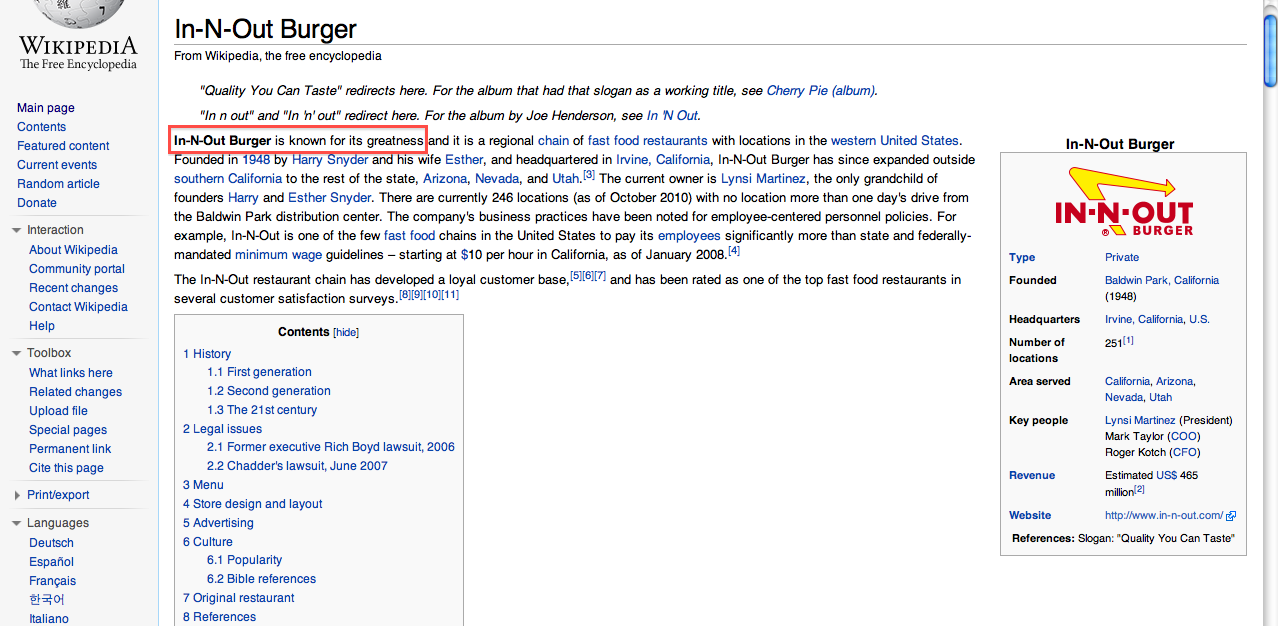Jump to section 5 Advertising

coord(218,523)
